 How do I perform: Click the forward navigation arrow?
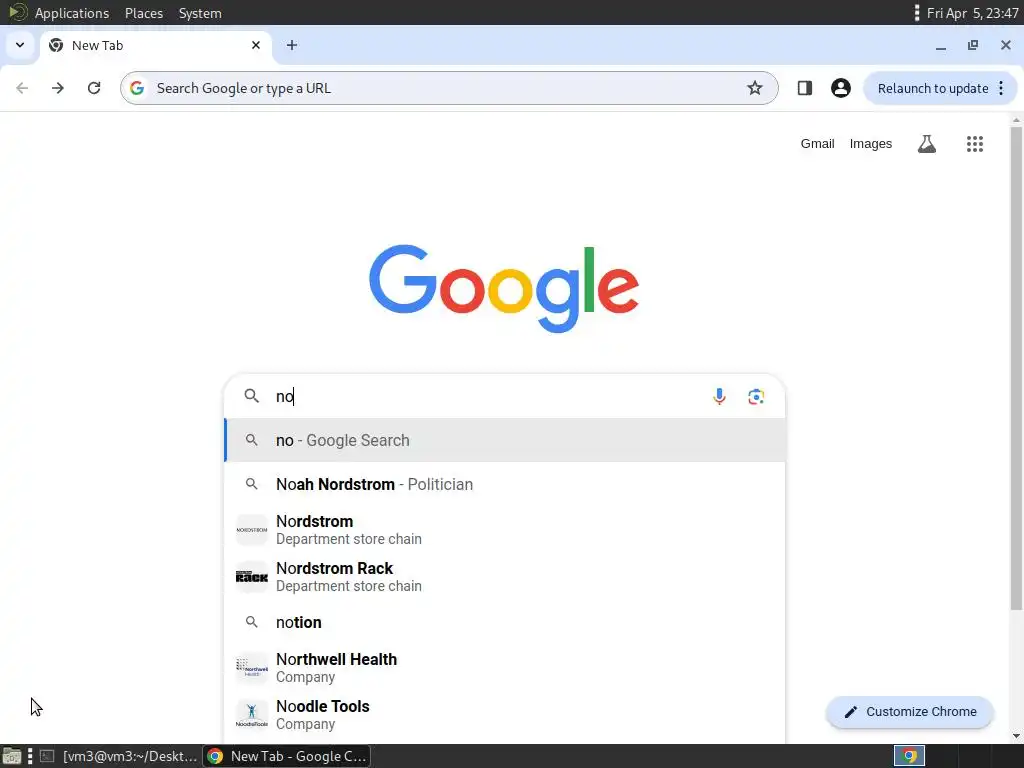[57, 88]
